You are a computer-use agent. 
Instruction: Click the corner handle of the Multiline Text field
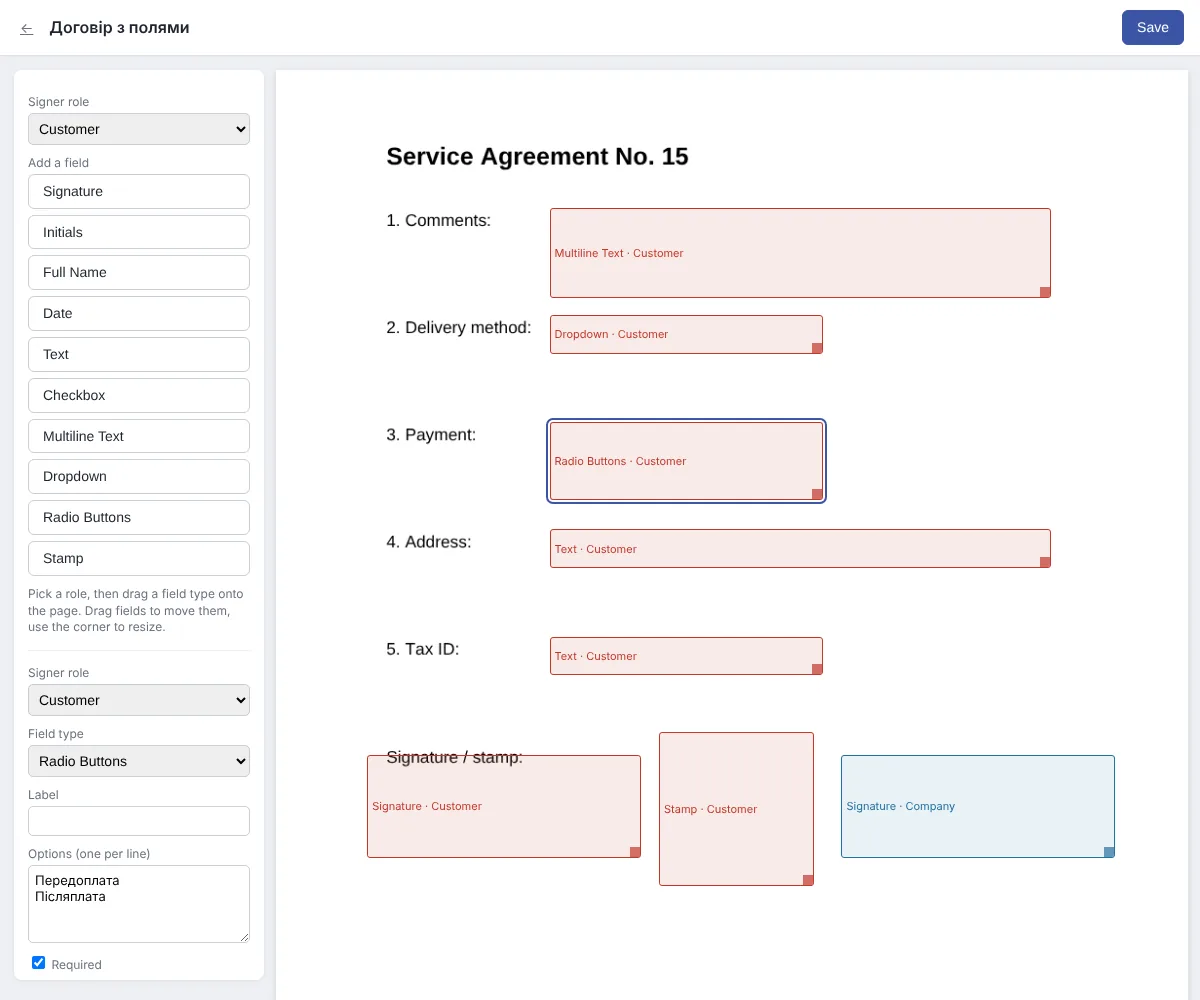tap(1045, 292)
